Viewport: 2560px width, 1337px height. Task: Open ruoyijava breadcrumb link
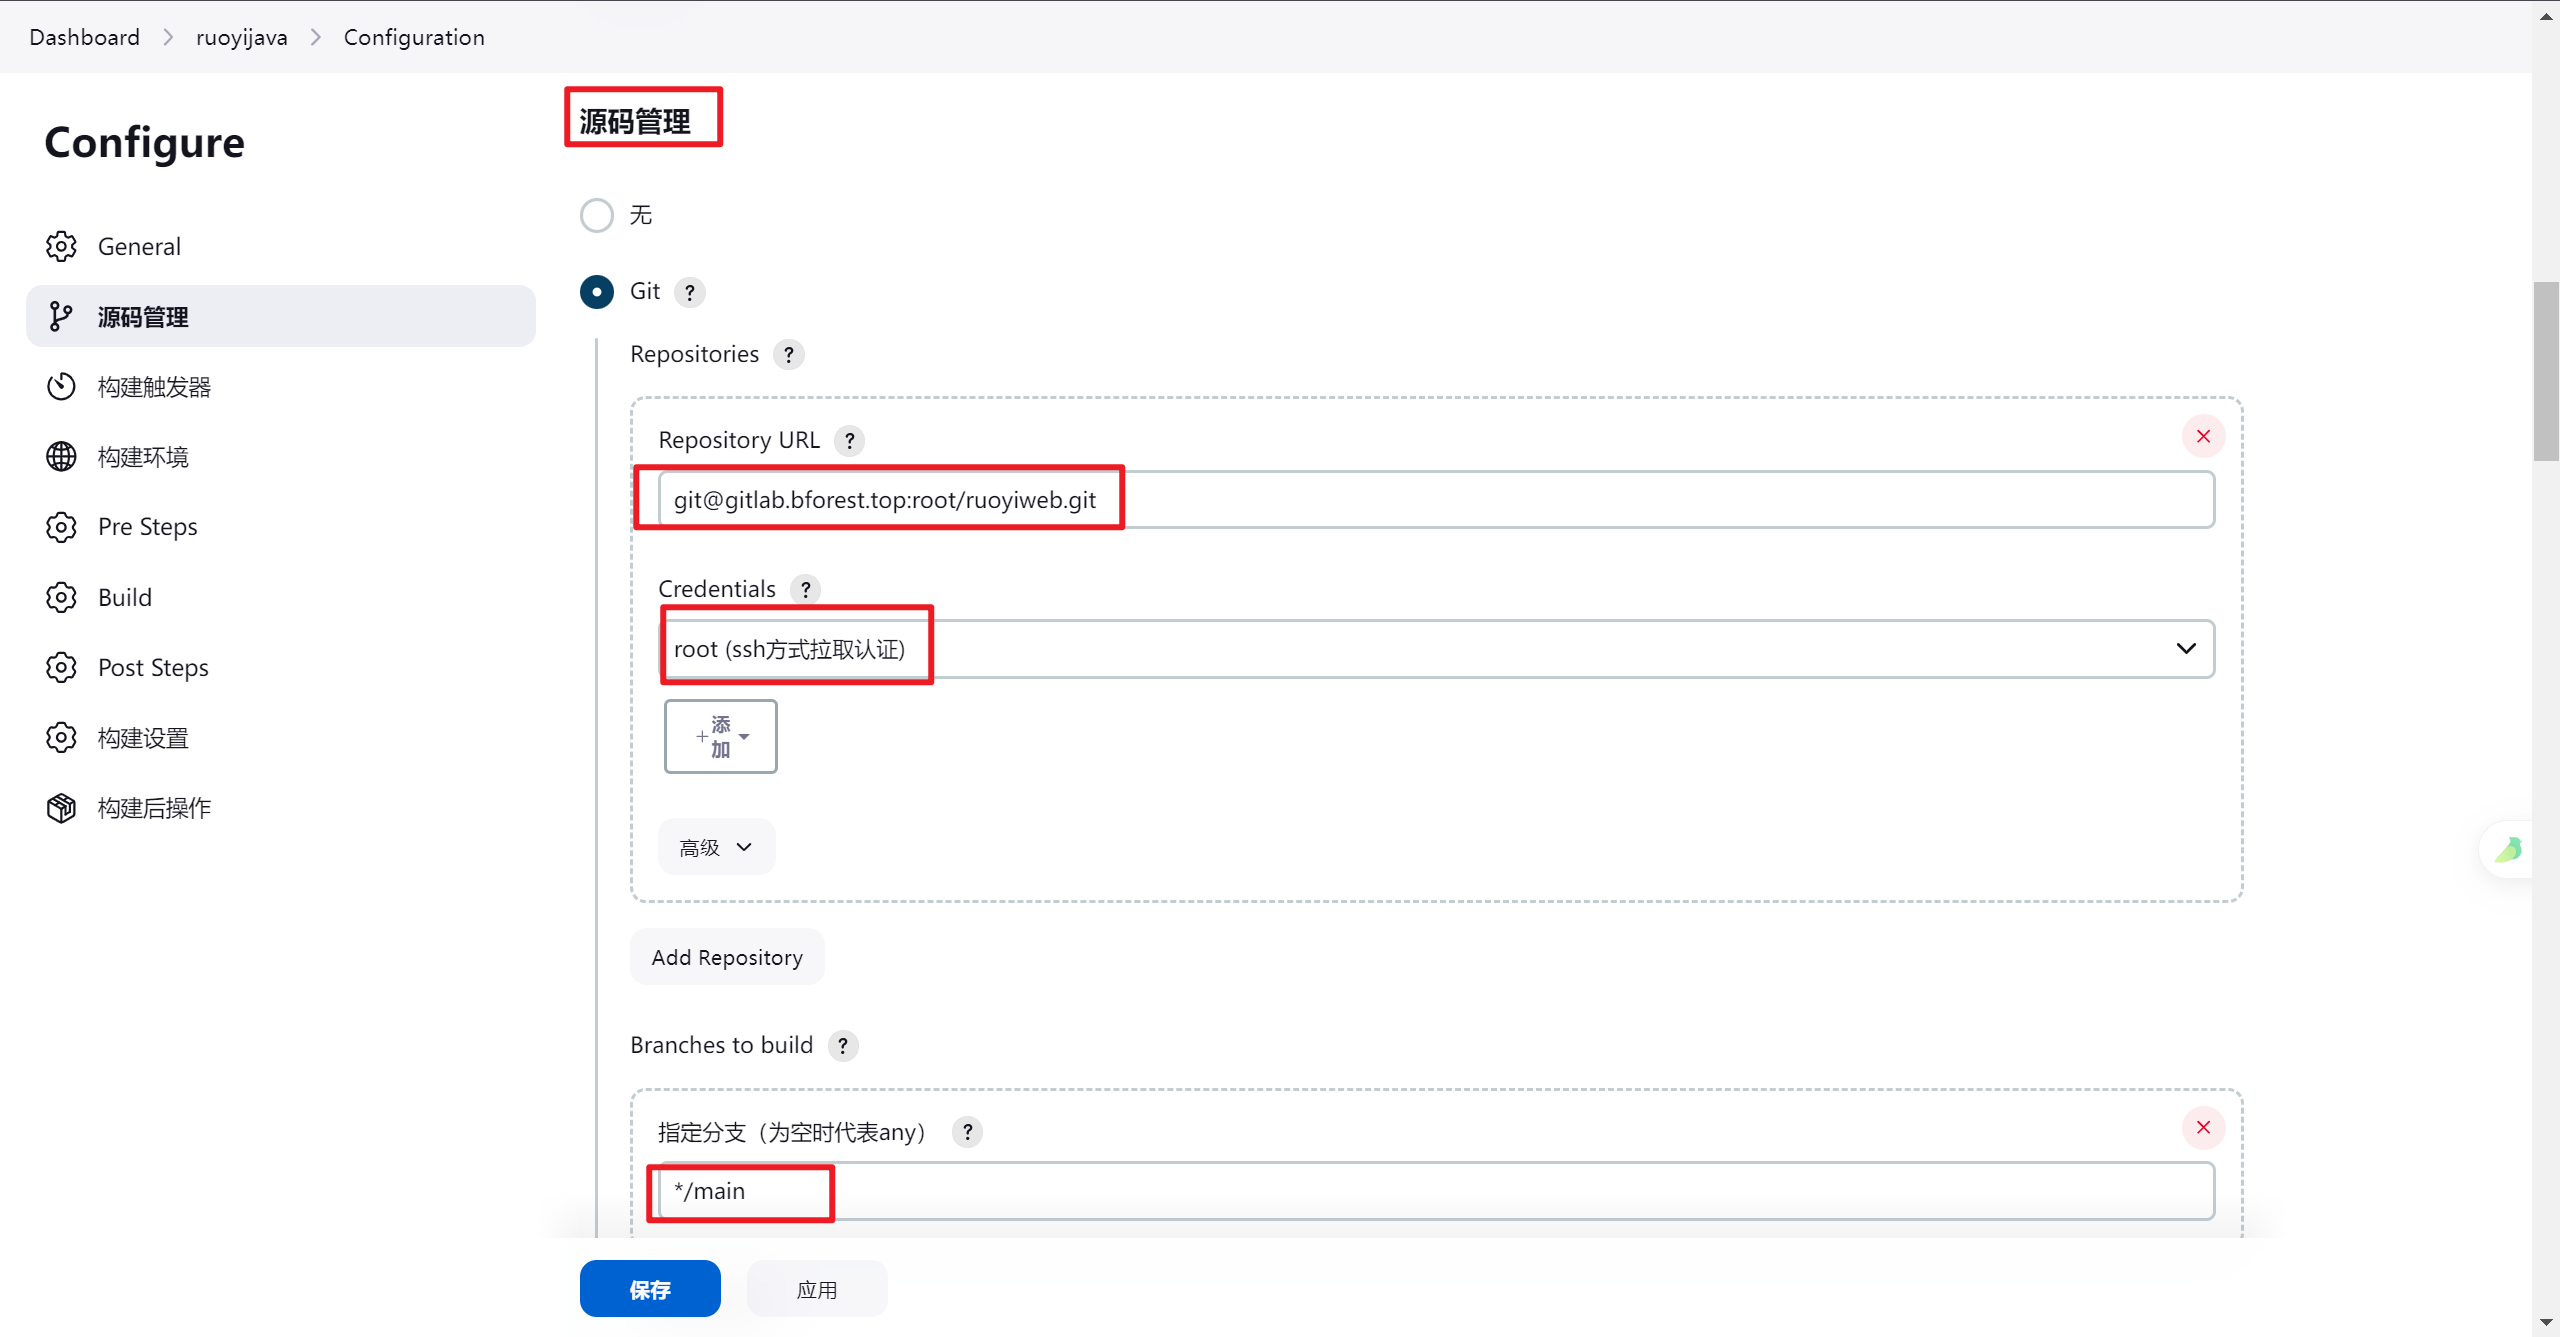tap(242, 37)
